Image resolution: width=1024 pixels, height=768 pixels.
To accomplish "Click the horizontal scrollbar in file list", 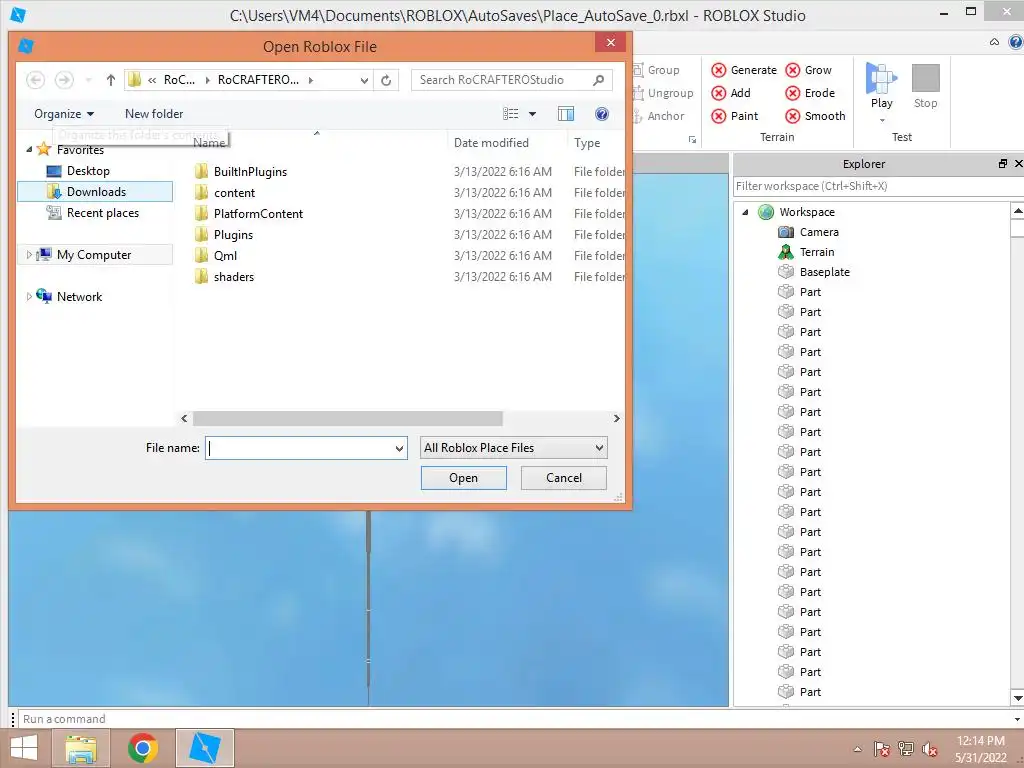I will click(347, 418).
